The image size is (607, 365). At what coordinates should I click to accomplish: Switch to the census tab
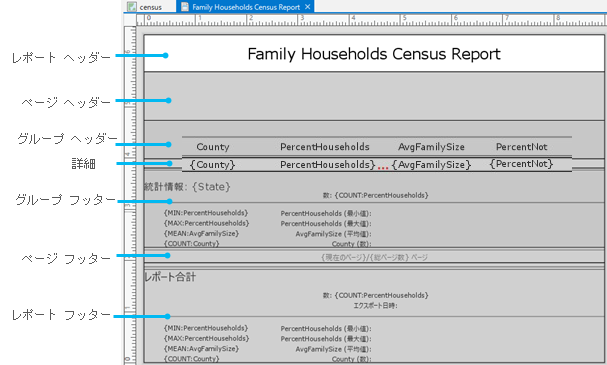click(149, 7)
